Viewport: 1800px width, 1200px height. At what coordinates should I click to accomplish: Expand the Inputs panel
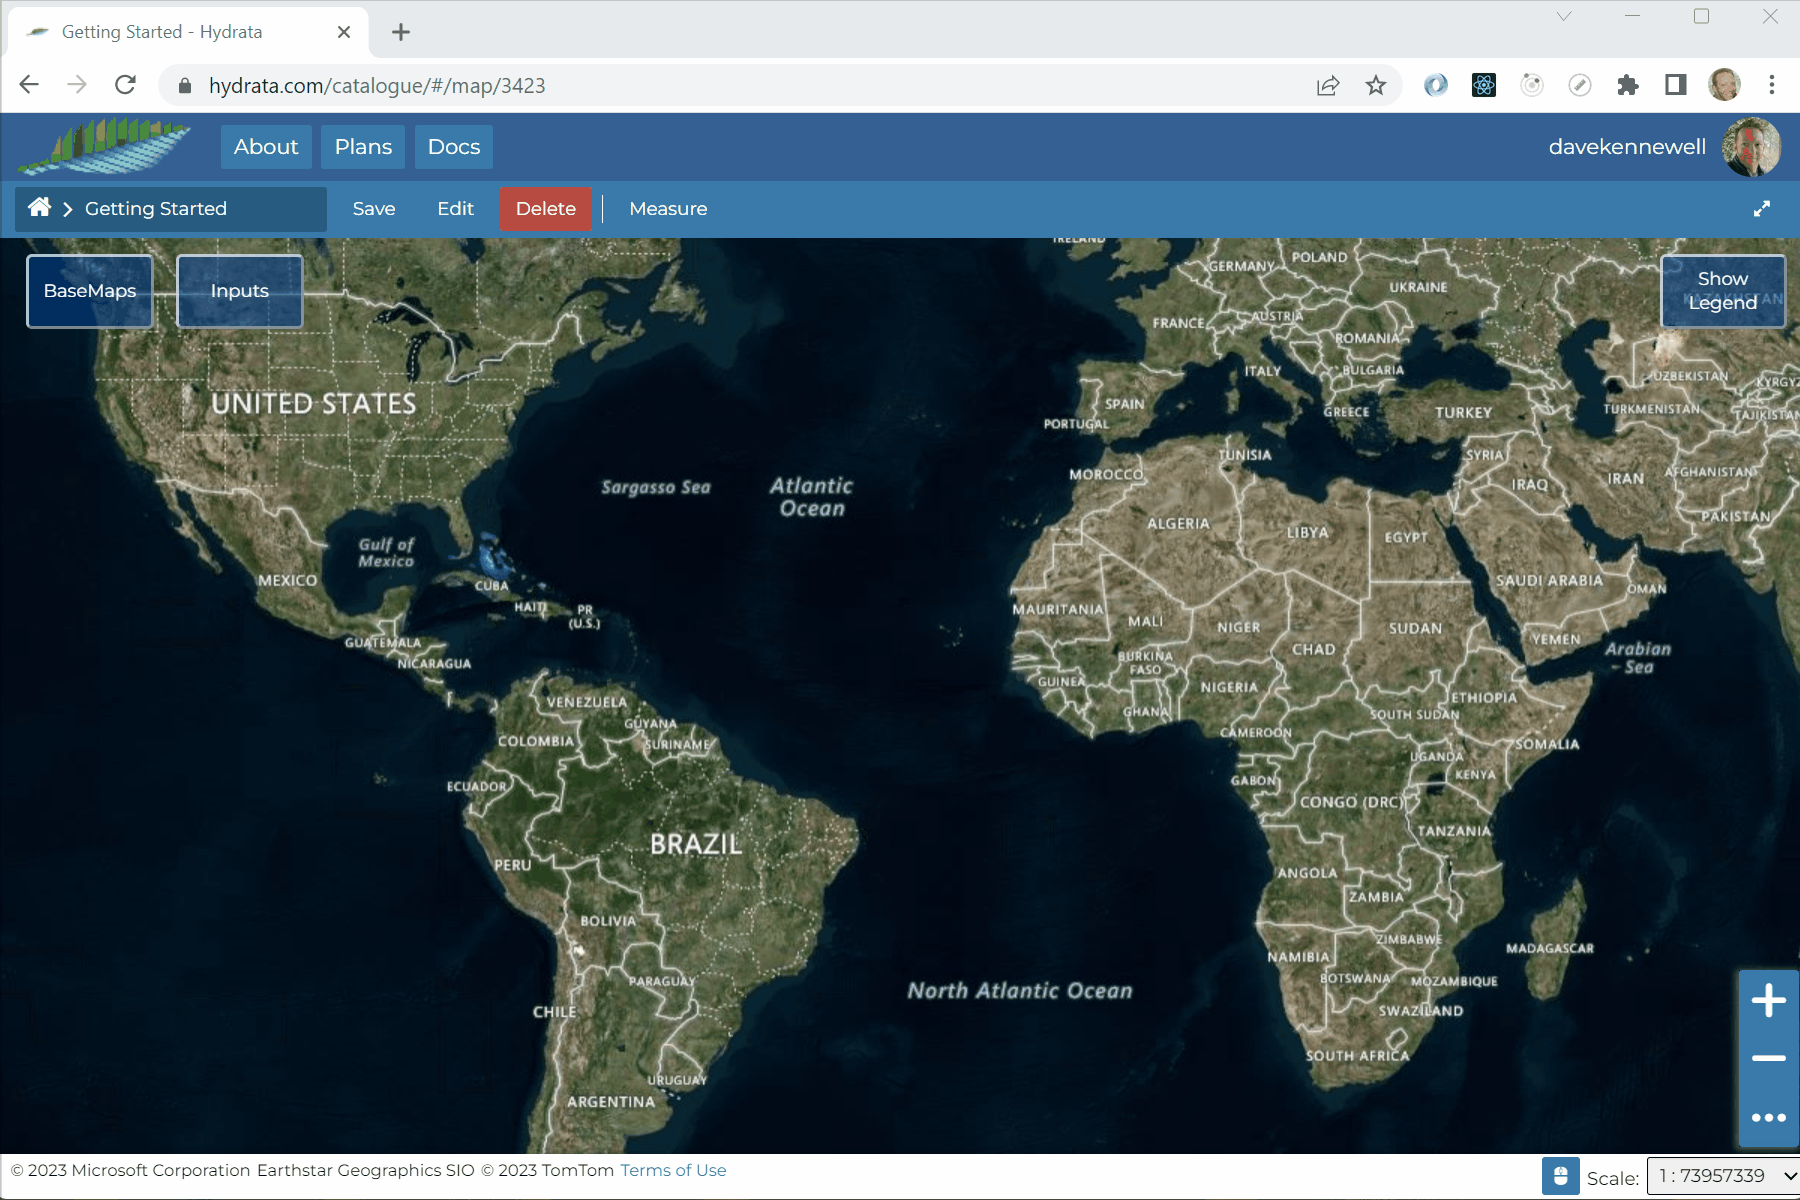click(x=240, y=291)
